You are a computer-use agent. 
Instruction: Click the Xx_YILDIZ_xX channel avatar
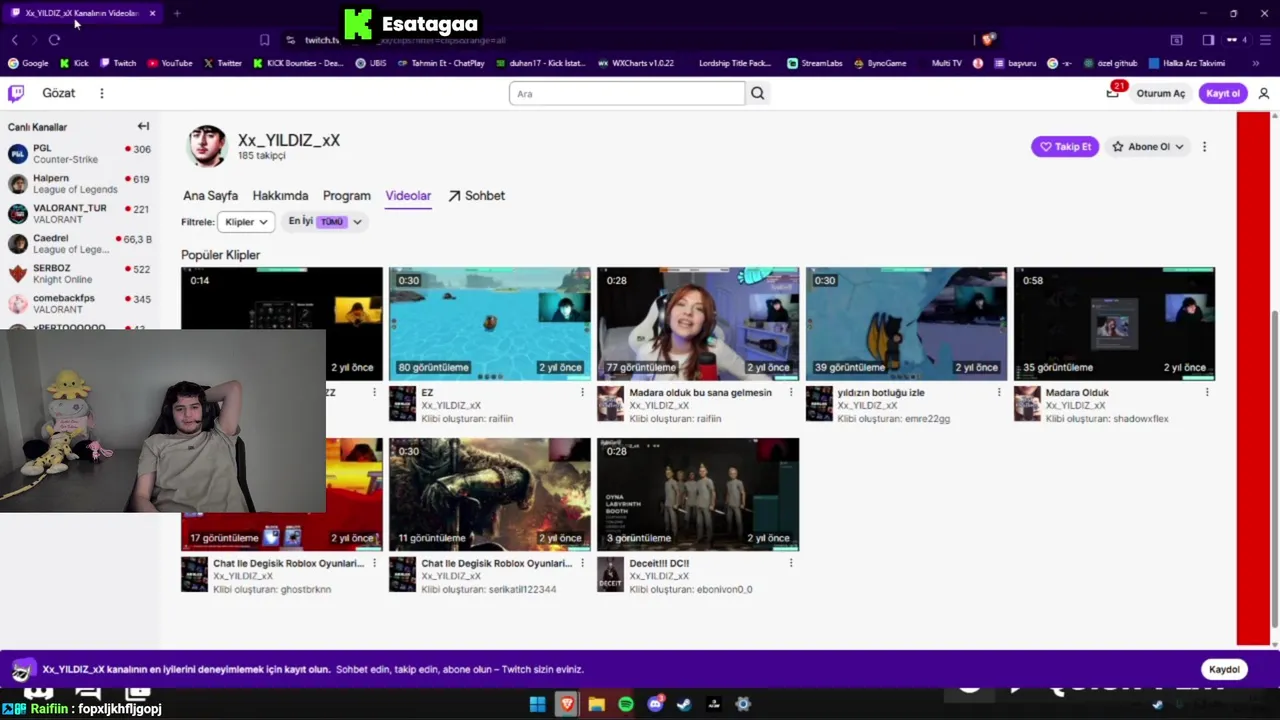pos(207,146)
